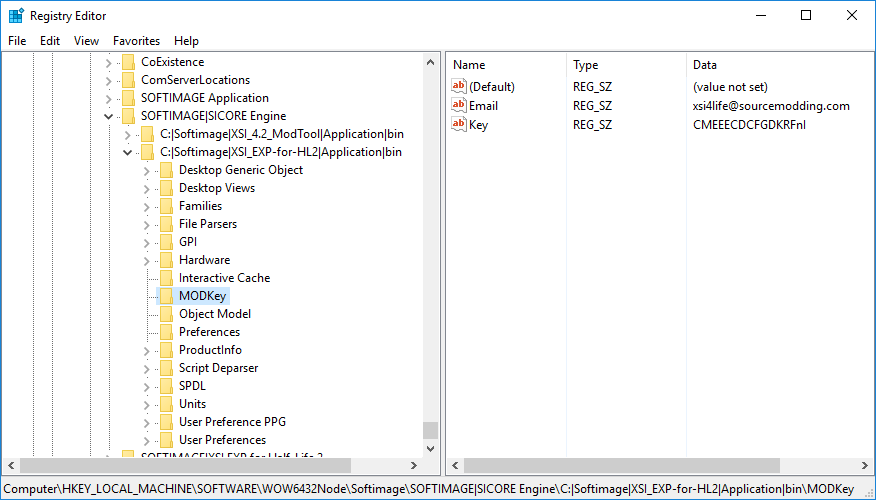
Task: Click the values pane scroll left arrow
Action: (x=455, y=465)
